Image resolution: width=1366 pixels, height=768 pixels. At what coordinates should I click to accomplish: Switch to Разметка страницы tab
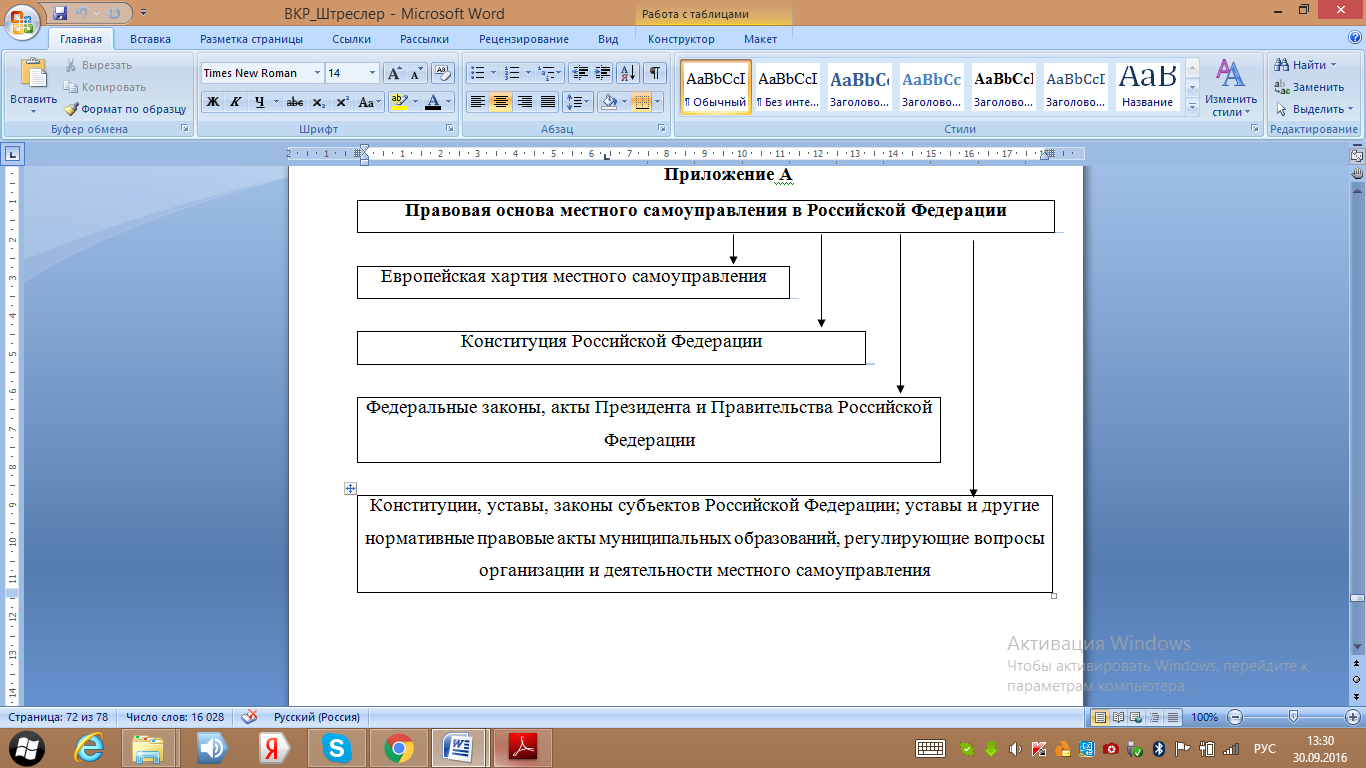251,39
